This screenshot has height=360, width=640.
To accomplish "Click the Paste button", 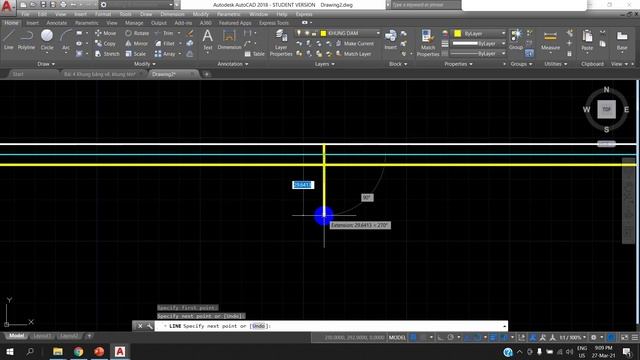I will tap(587, 40).
